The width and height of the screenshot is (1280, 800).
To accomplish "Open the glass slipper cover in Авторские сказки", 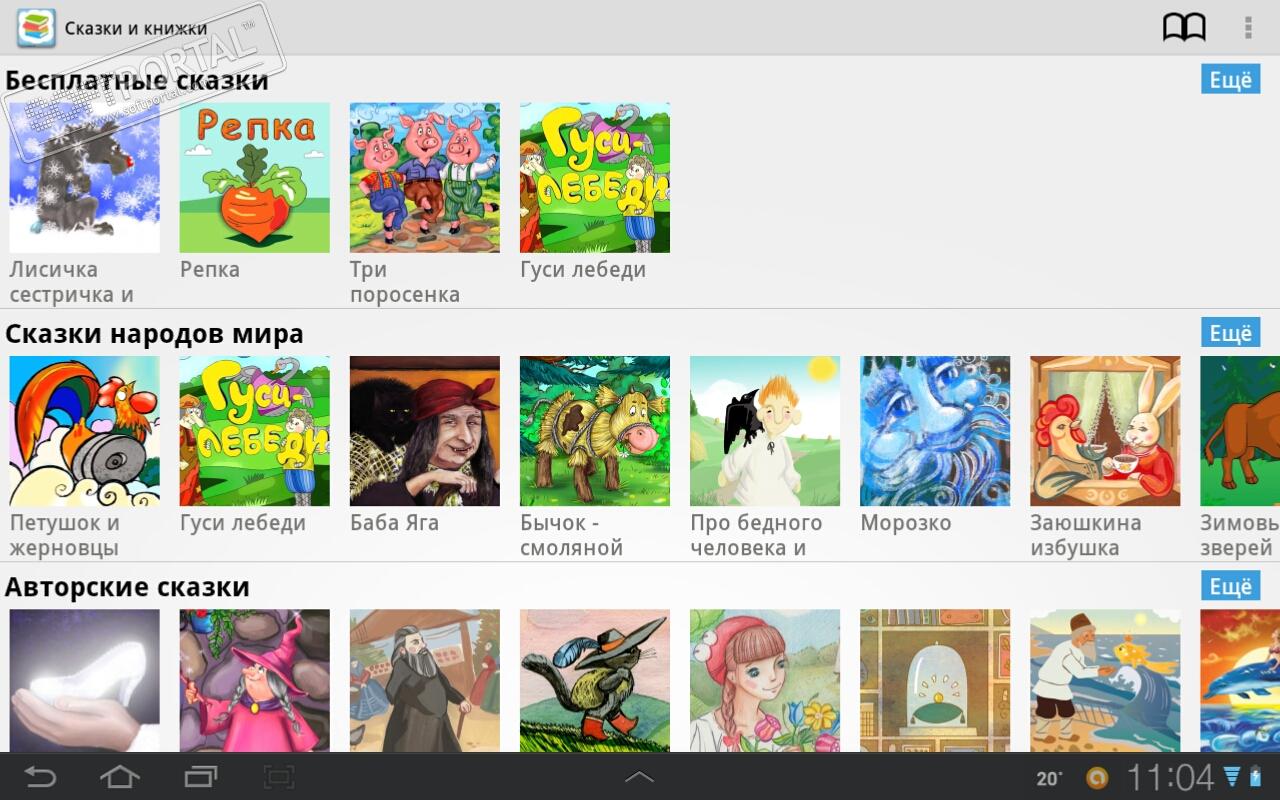I will [x=85, y=680].
